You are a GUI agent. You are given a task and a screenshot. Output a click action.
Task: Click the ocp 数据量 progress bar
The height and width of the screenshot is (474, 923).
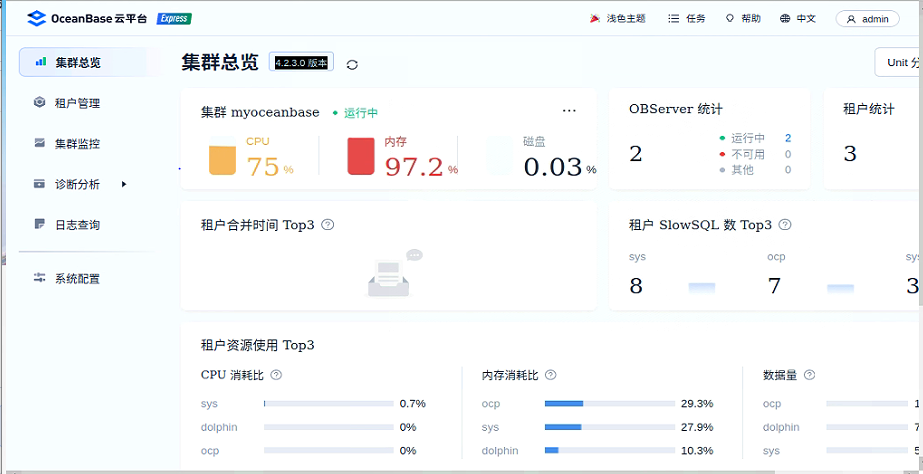click(867, 404)
